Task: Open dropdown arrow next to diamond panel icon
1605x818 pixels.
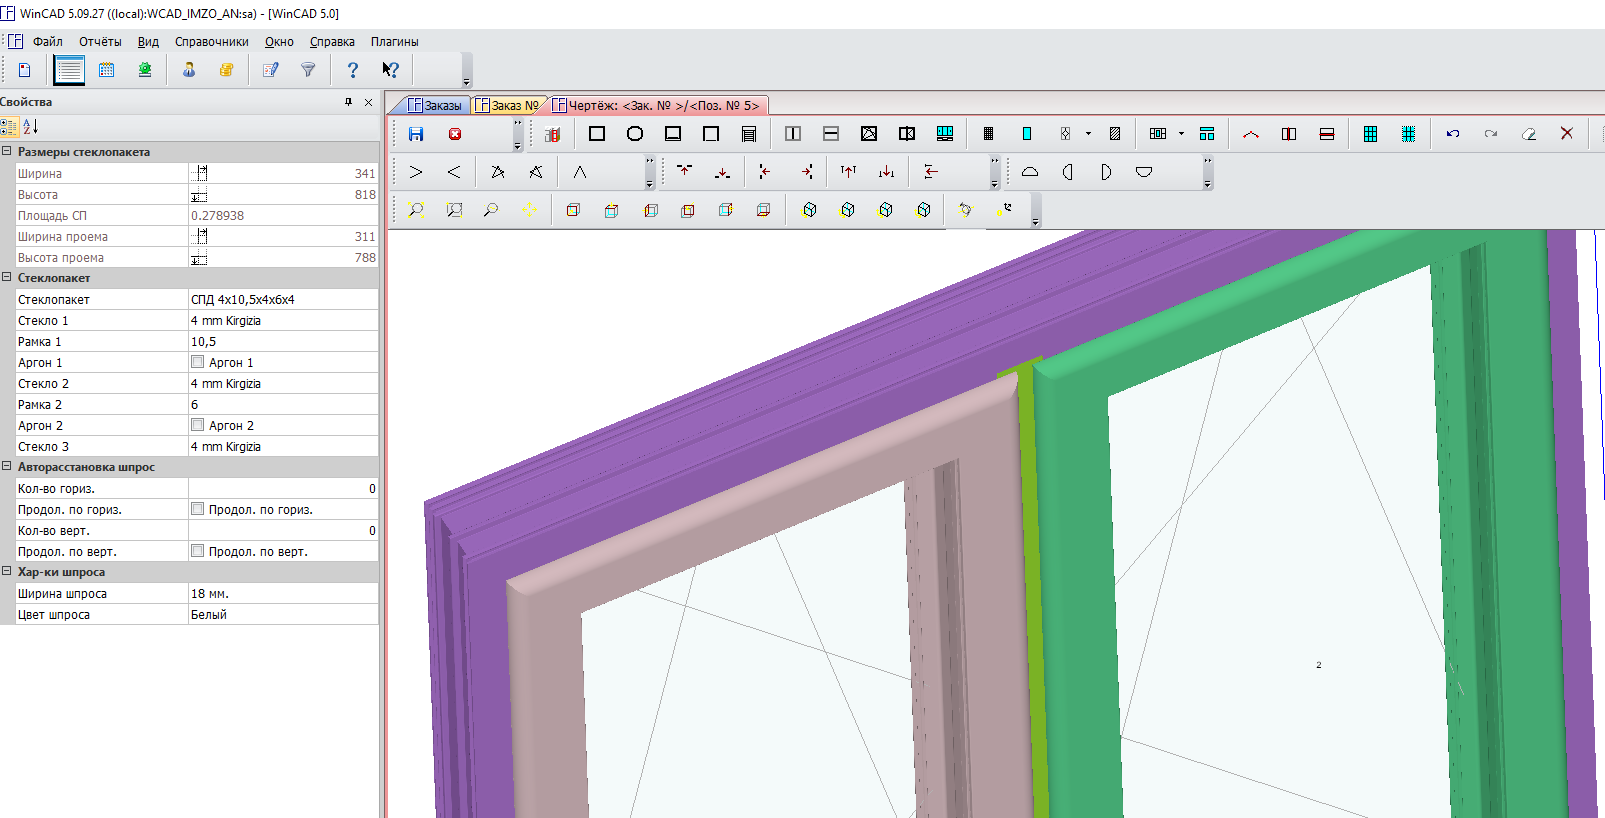Action: pyautogui.click(x=1089, y=134)
